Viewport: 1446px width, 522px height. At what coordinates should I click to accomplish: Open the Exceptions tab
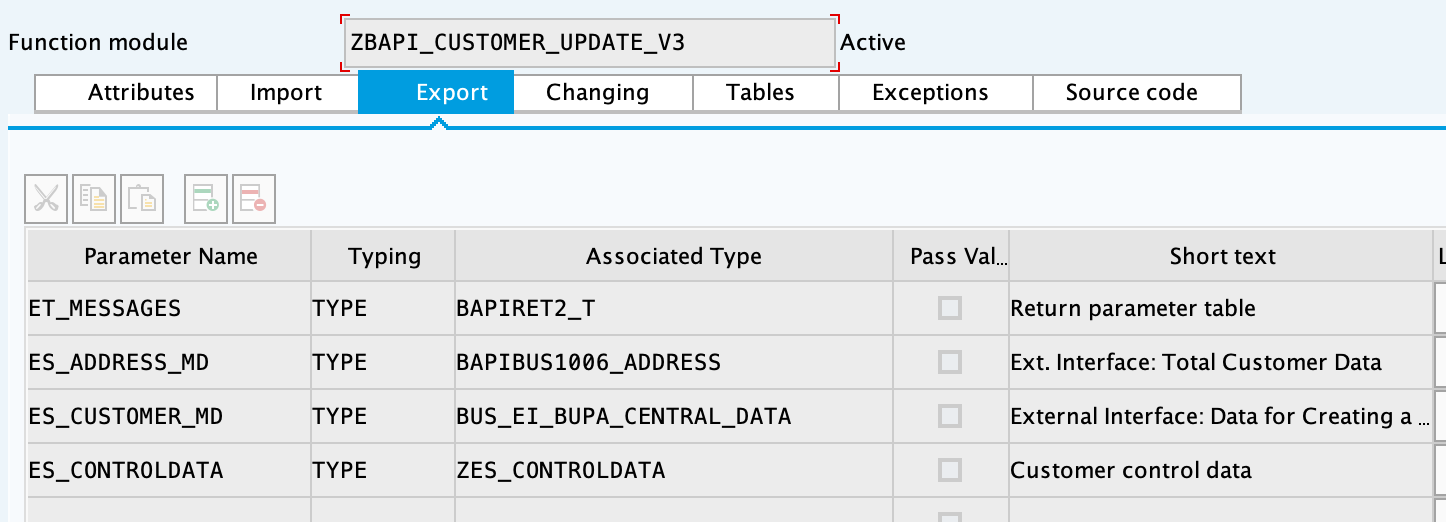[x=930, y=93]
